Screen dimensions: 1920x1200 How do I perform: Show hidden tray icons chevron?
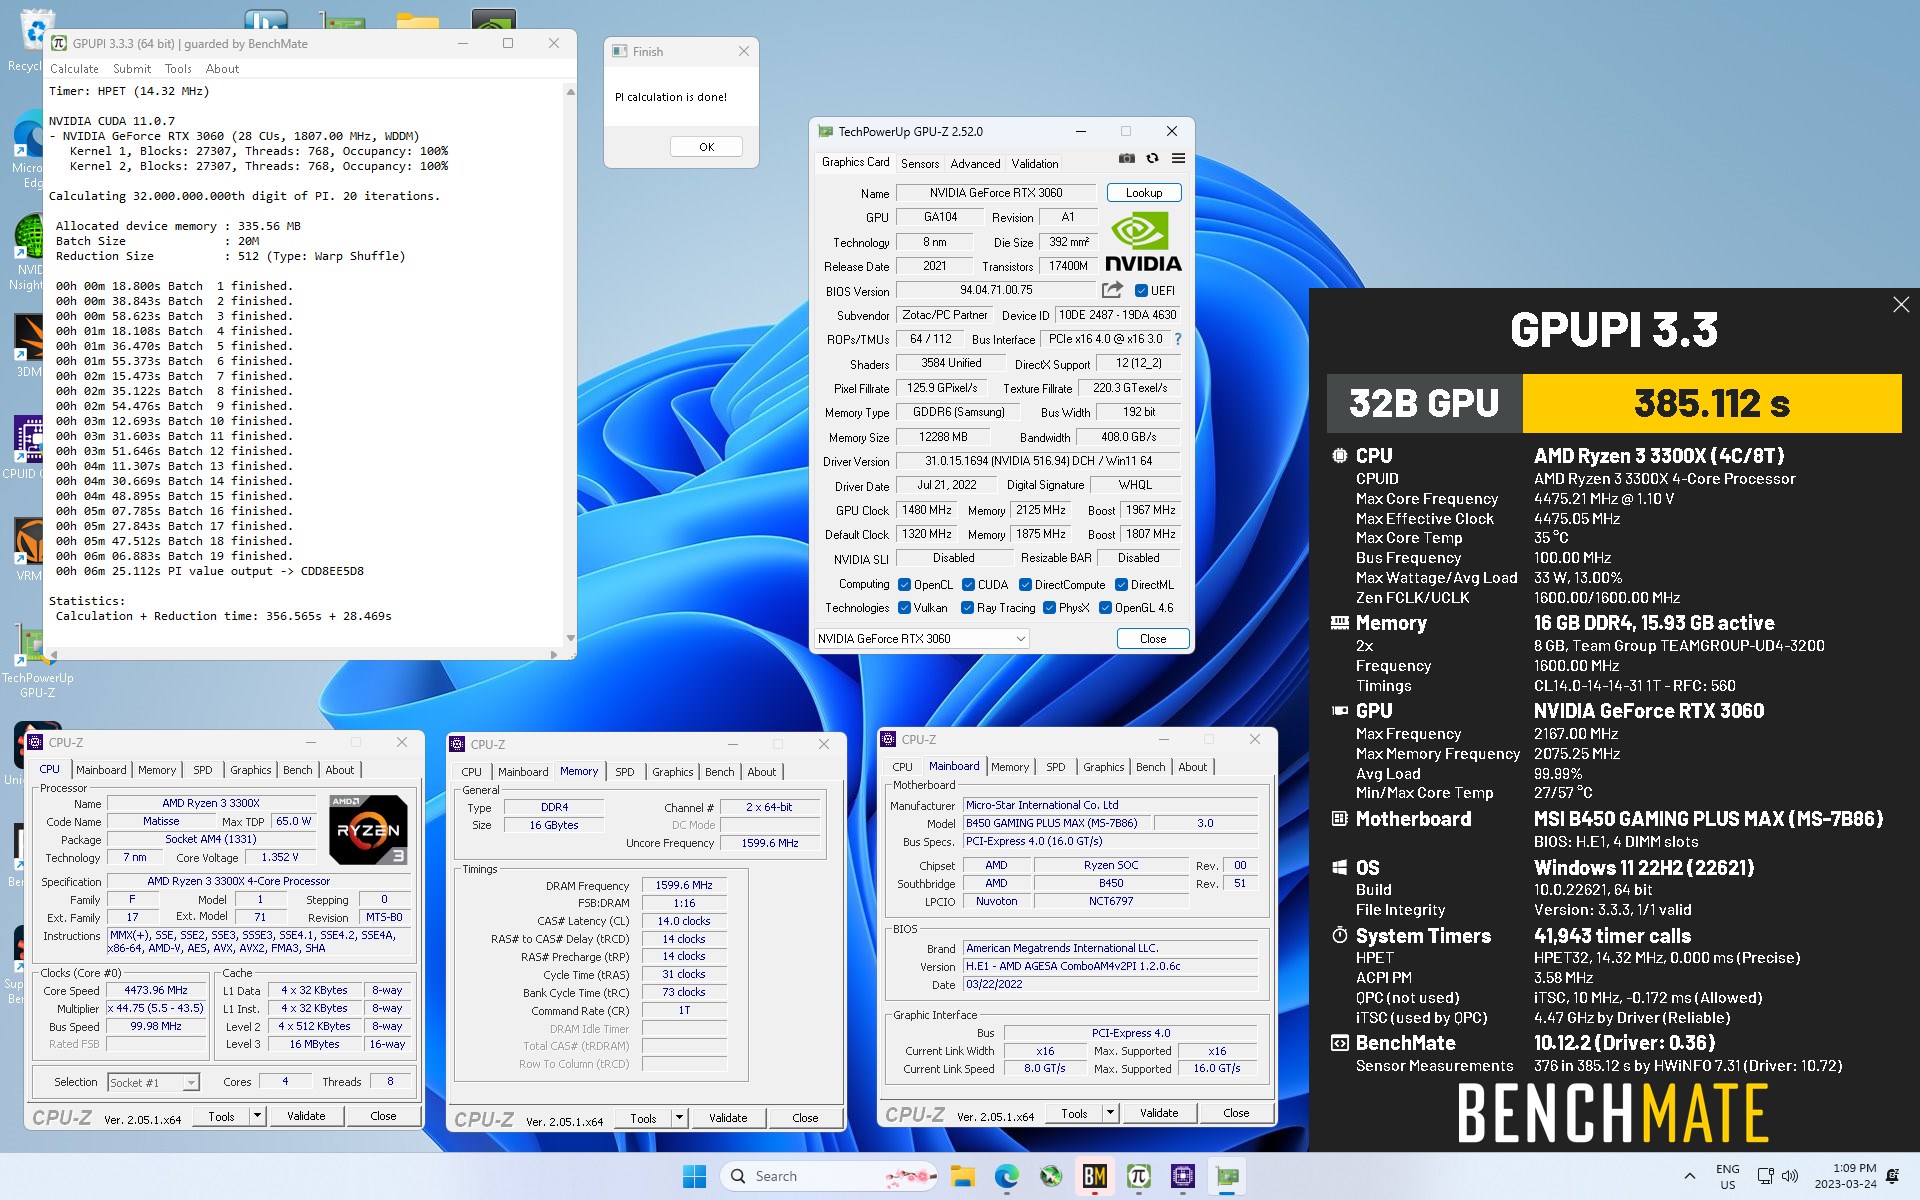click(x=1690, y=1176)
